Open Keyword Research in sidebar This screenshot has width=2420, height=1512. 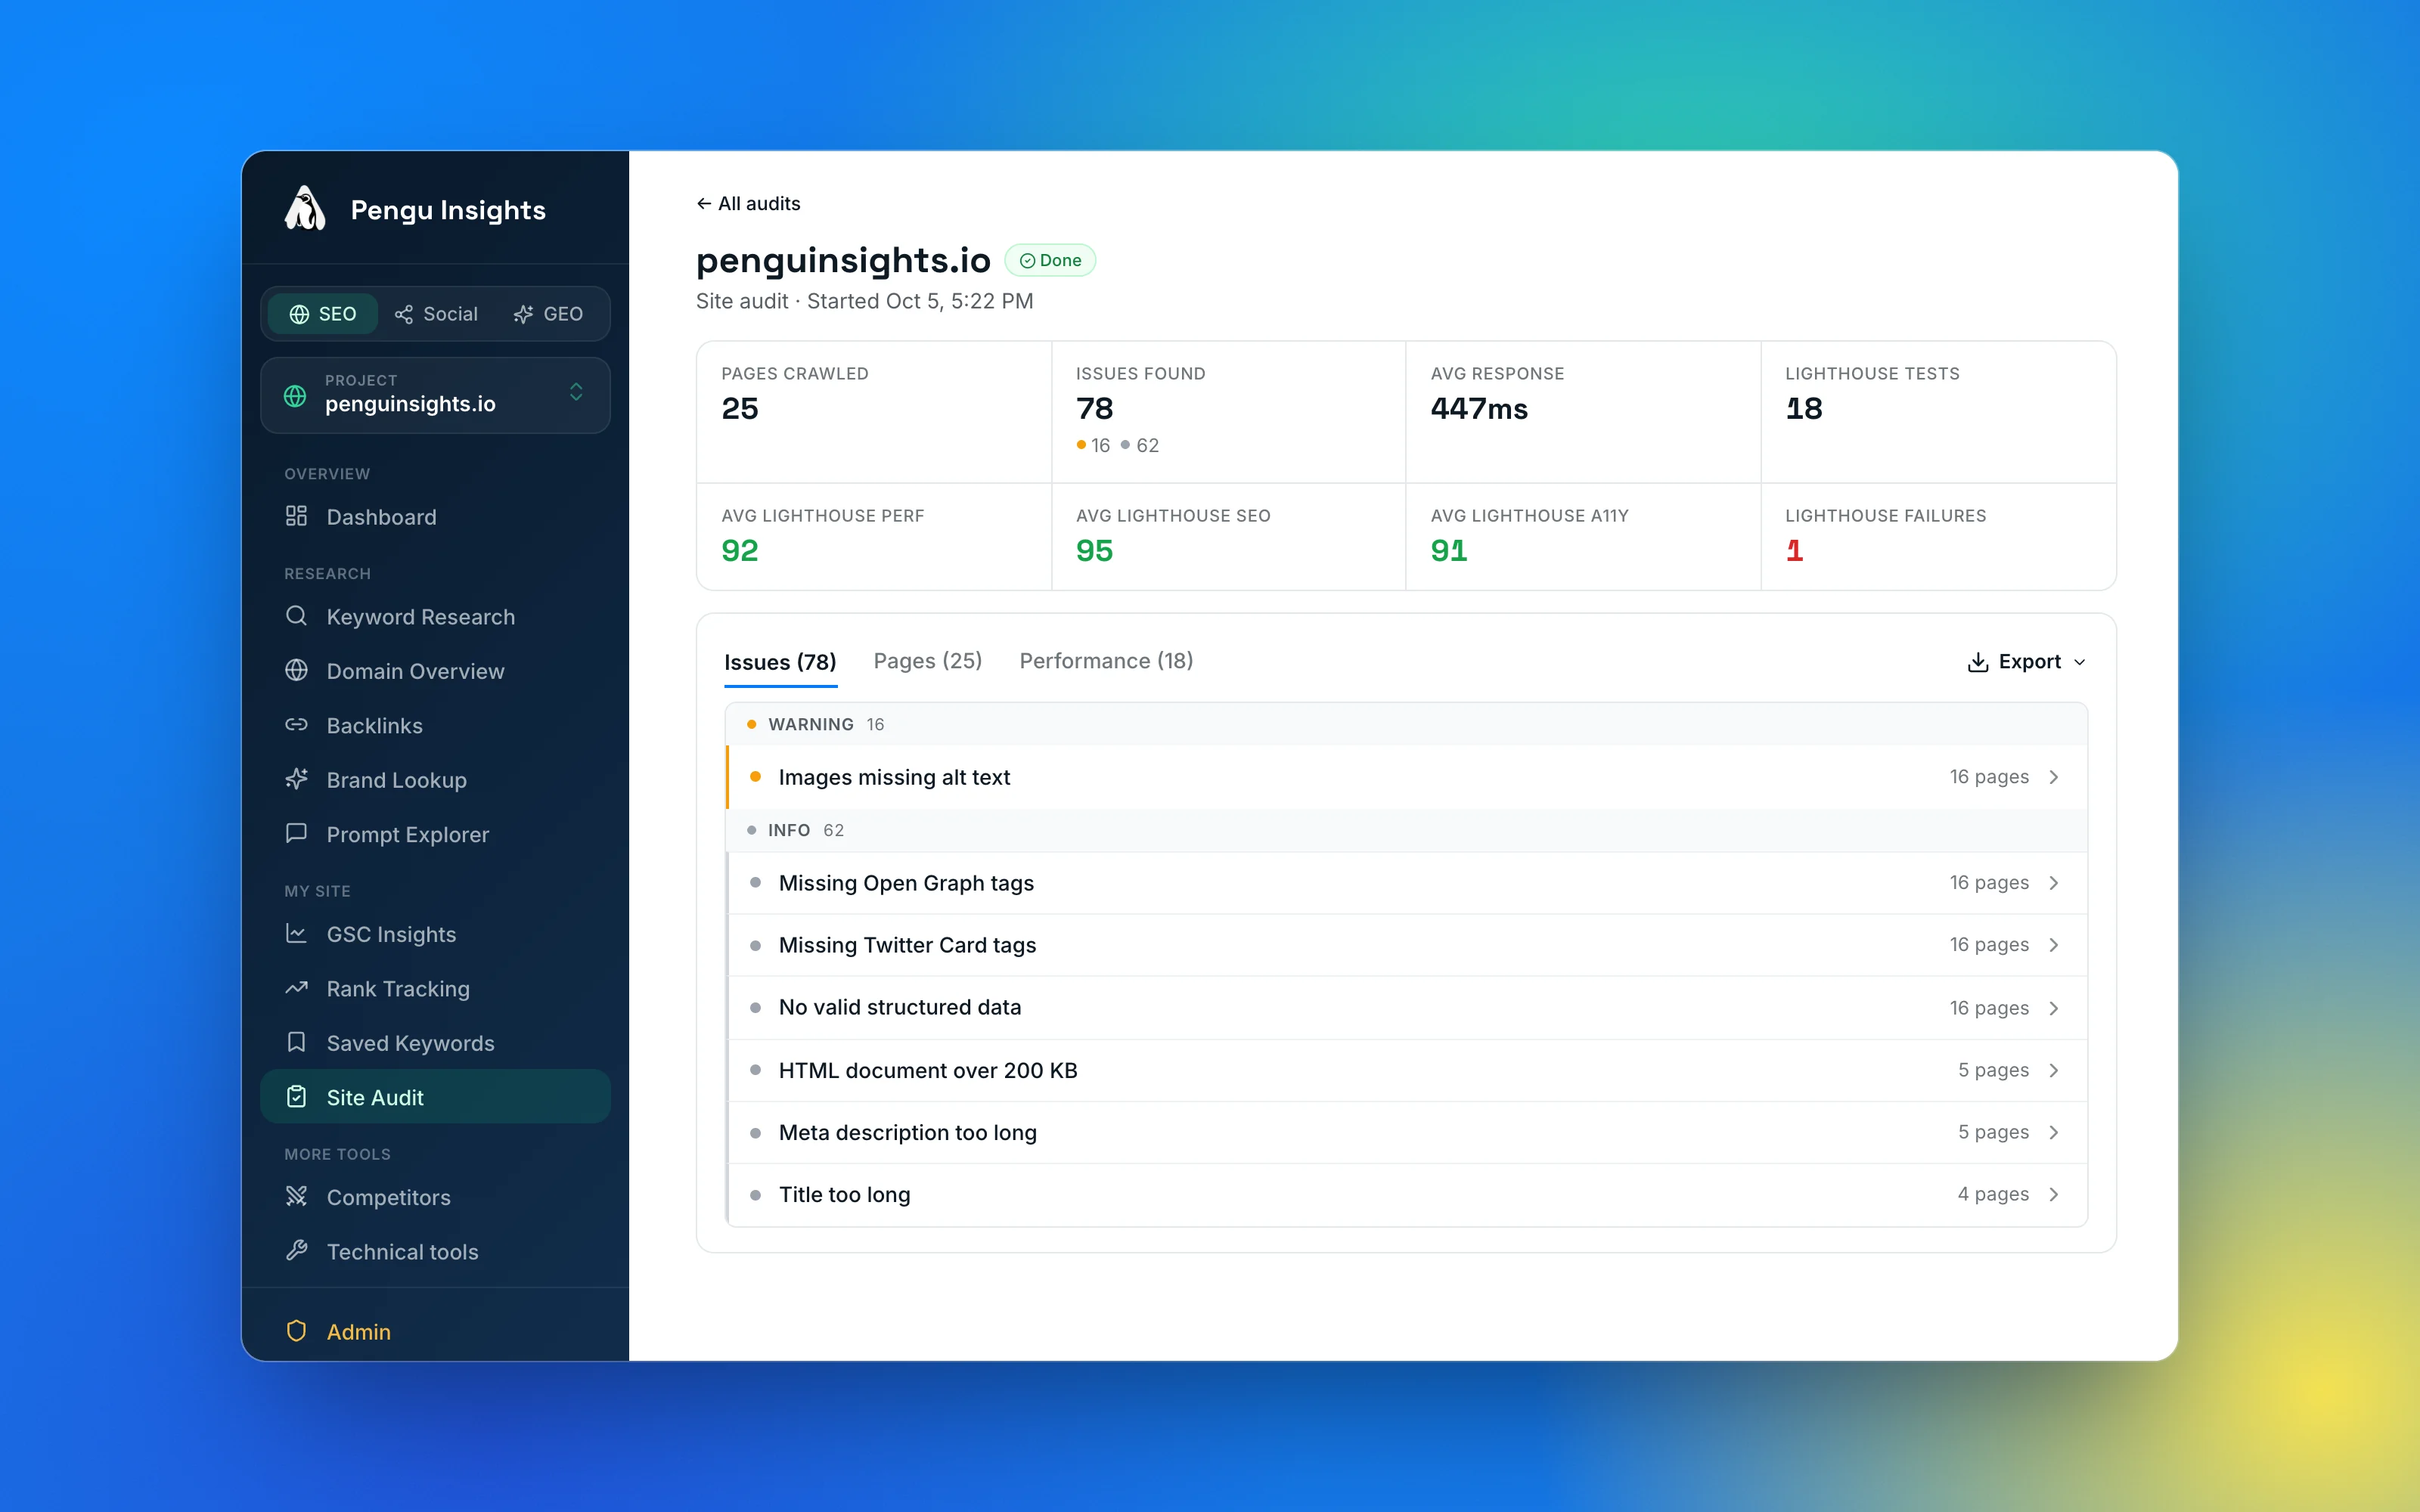pos(435,616)
